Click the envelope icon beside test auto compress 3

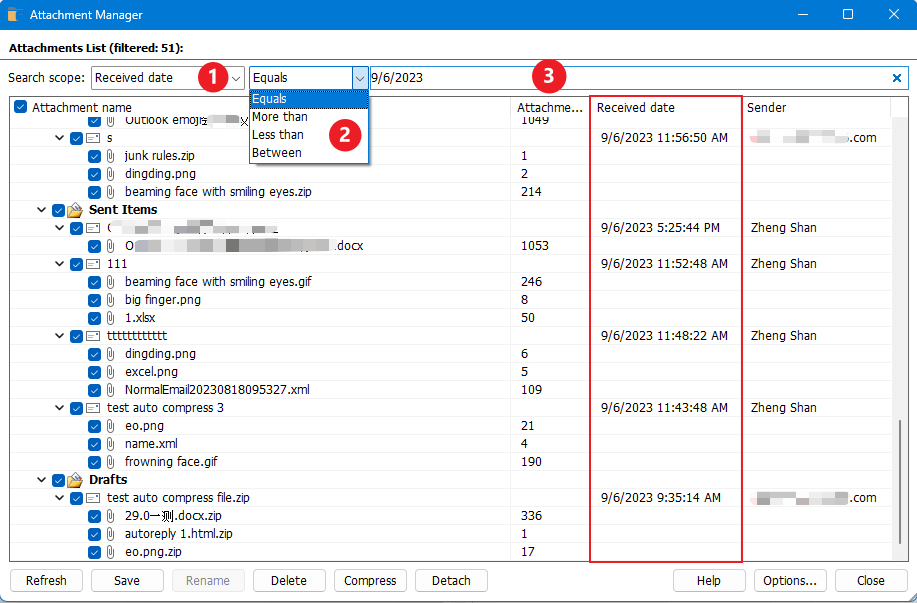point(94,408)
